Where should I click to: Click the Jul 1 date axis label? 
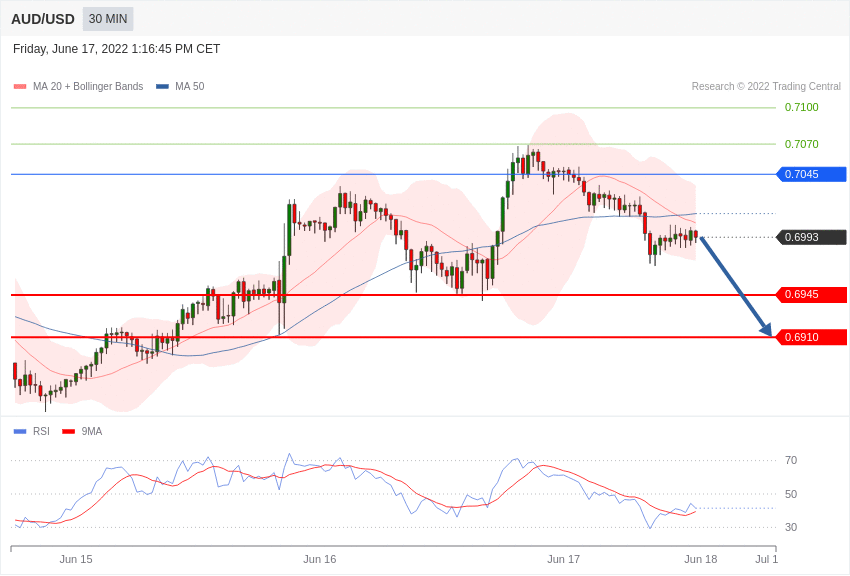point(767,559)
